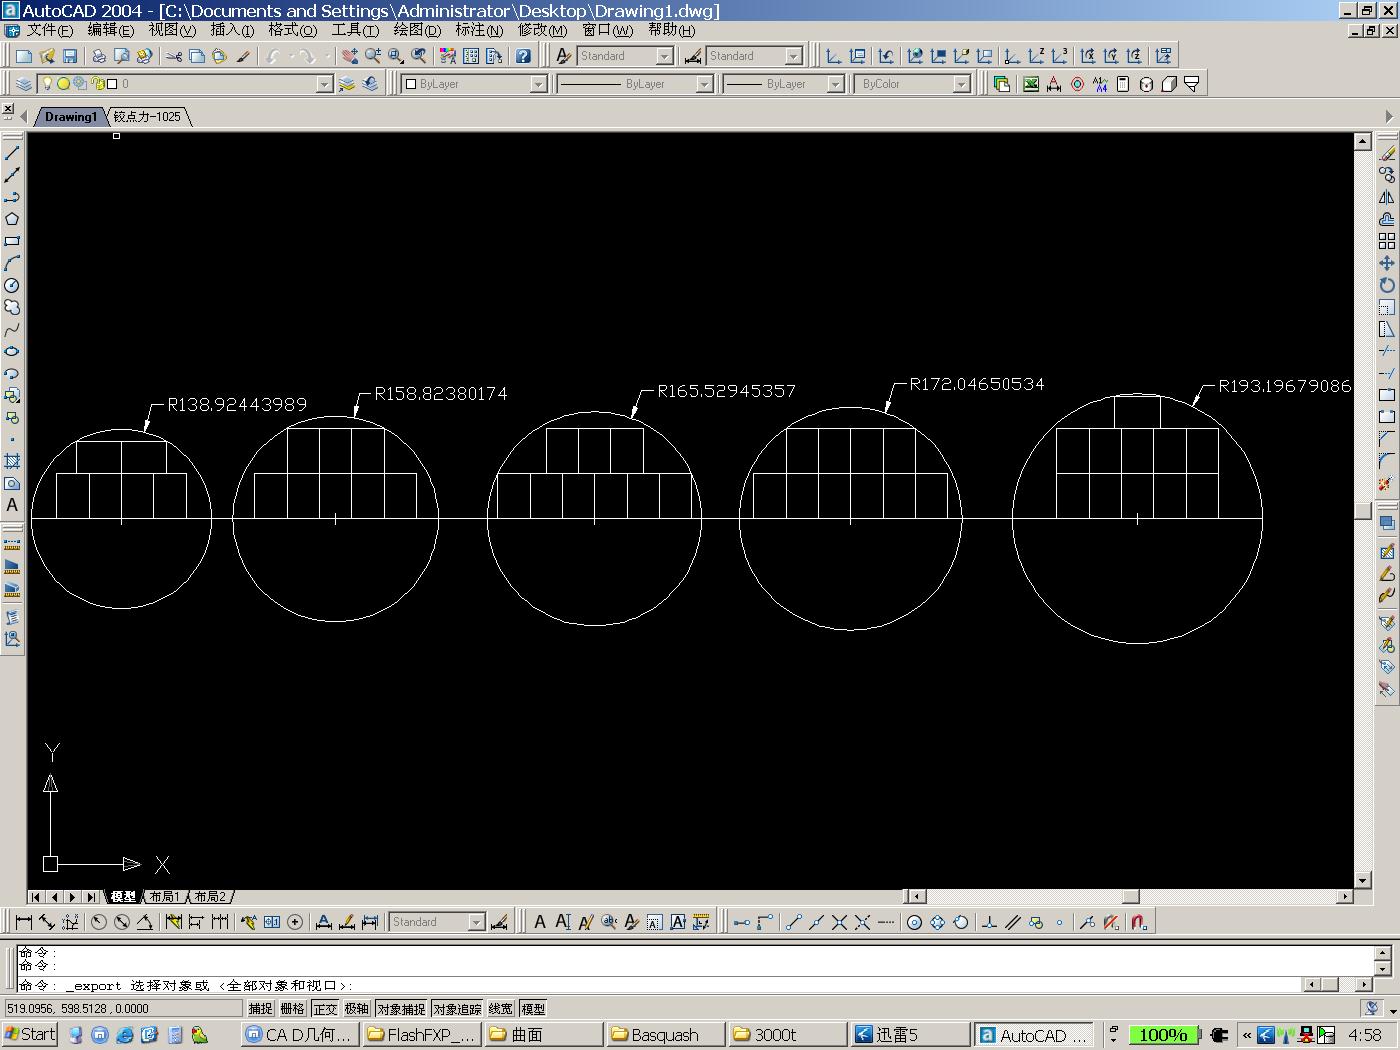
Task: Click the Print (plot) icon
Action: pos(99,56)
